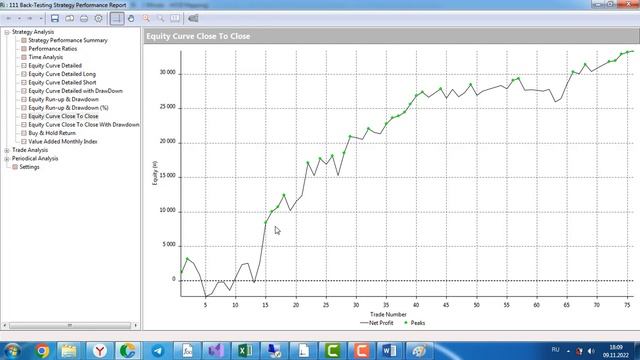Open Value Added Monthly Index chart

[63, 142]
